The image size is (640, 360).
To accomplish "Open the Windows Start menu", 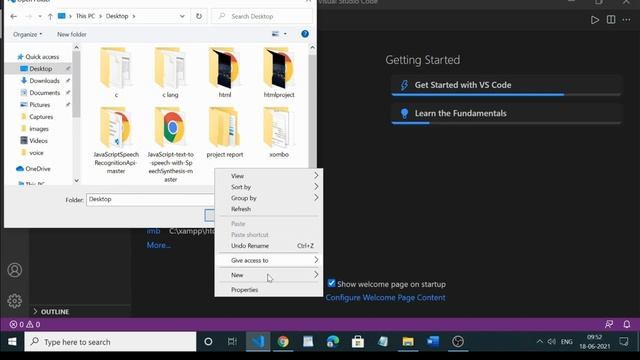I will pos(12,342).
